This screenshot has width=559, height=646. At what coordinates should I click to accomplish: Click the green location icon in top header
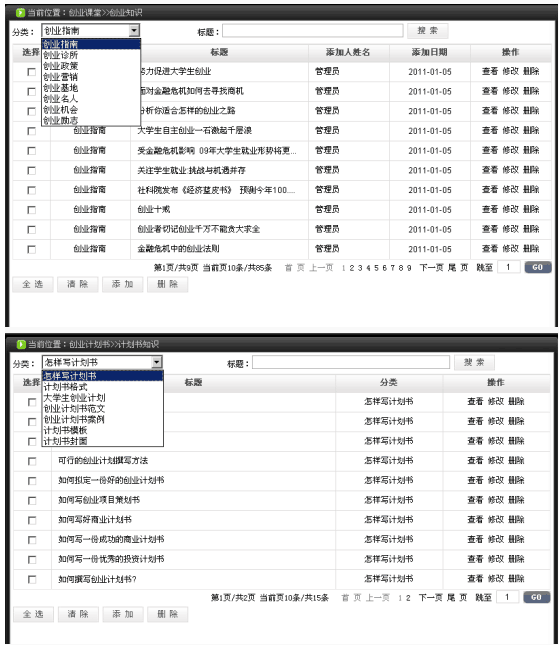(x=20, y=13)
